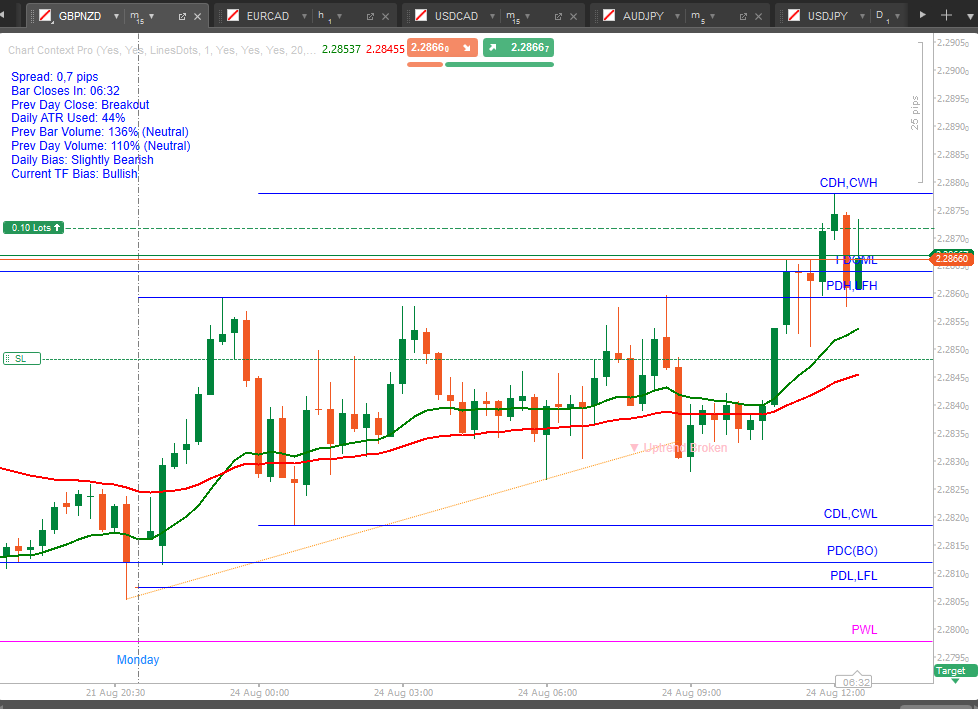Screen dimensions: 978x709
Task: Click the Daily Bias: Slightly Bearish text
Action: [x=82, y=160]
